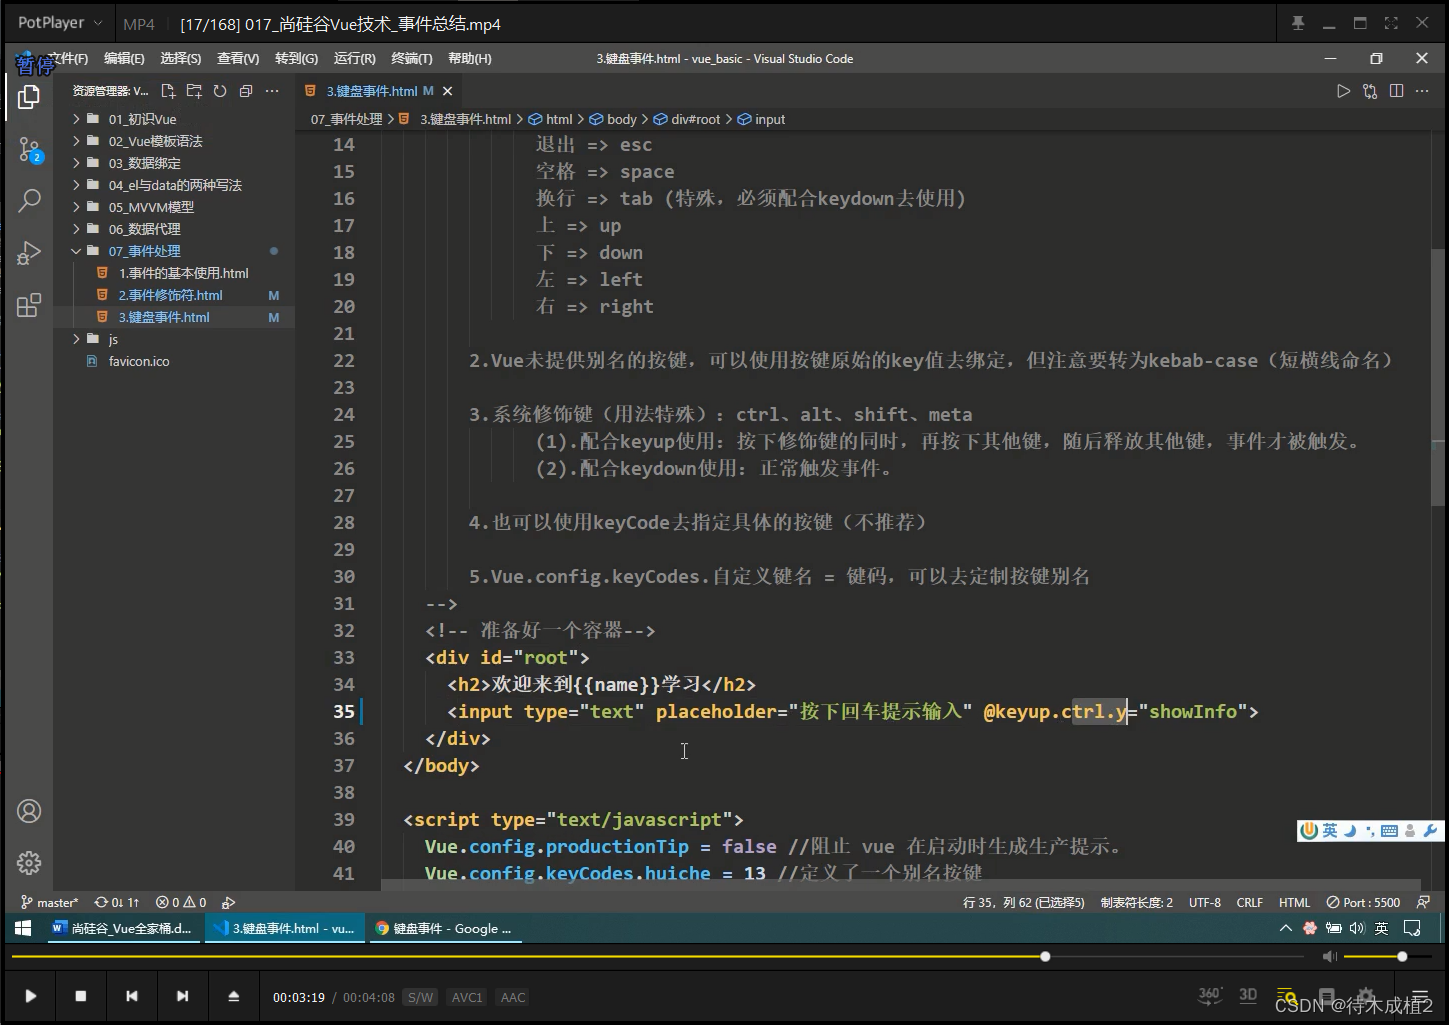This screenshot has height=1025, width=1449.
Task: Open the 帮助(H) menu
Action: (470, 59)
